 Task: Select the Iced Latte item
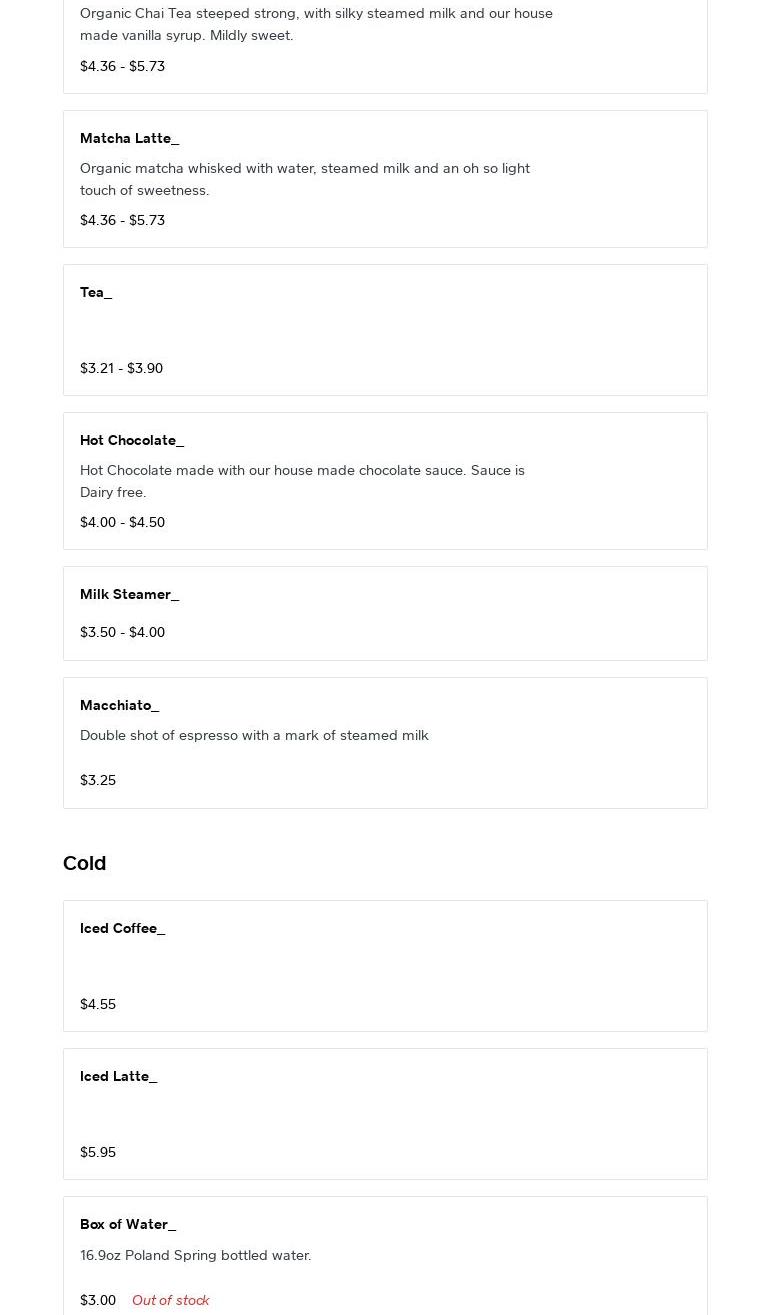(118, 1076)
